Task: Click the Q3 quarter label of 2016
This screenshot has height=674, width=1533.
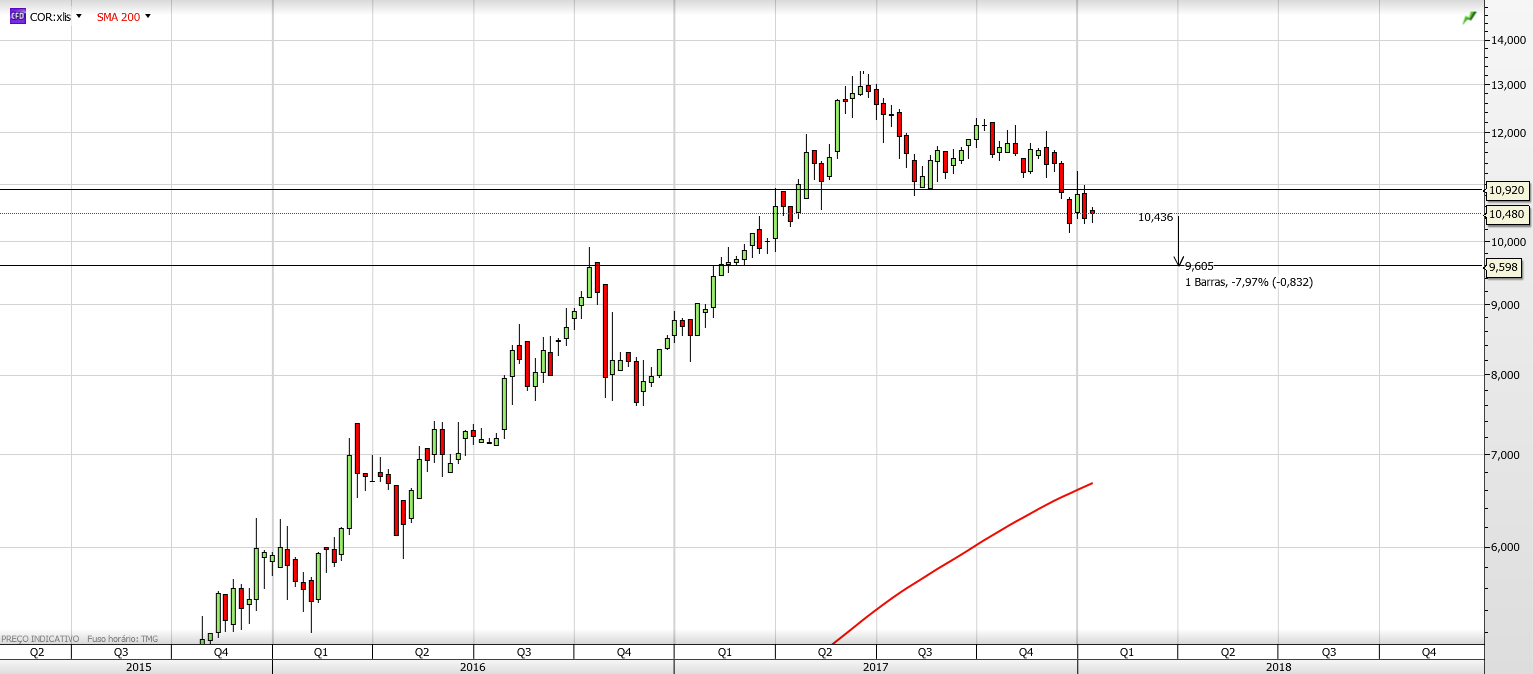Action: coord(523,652)
